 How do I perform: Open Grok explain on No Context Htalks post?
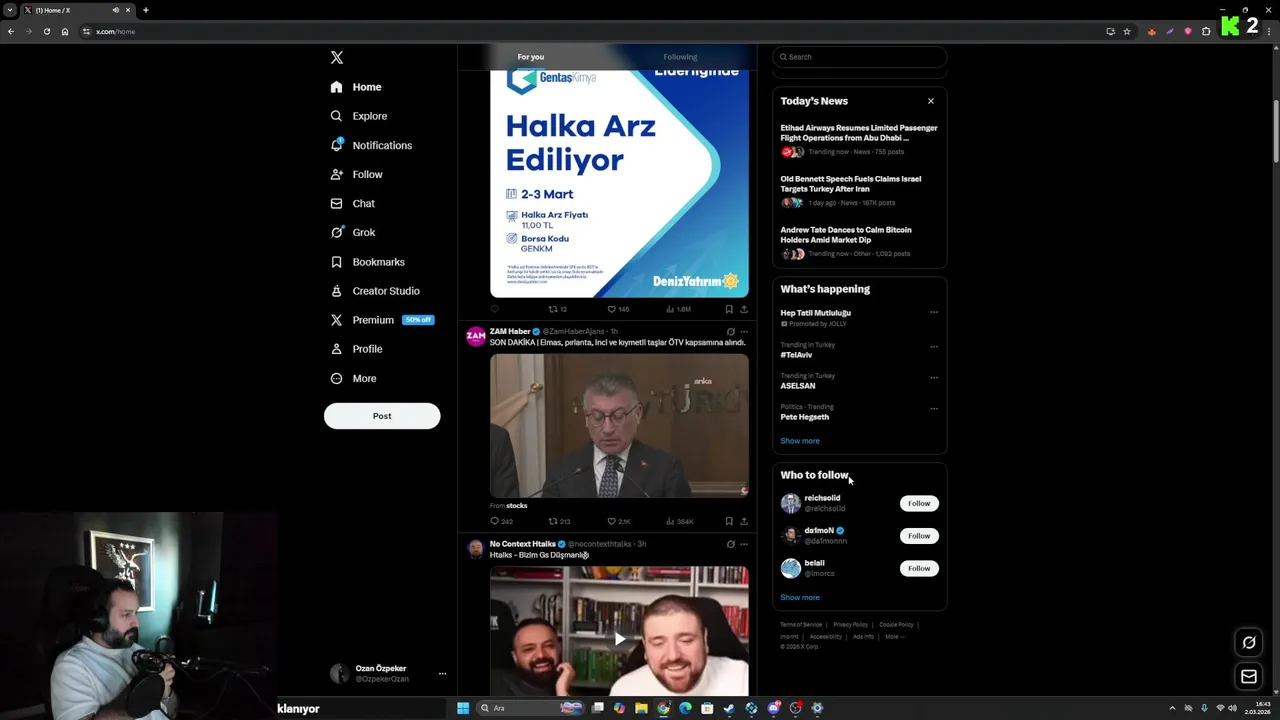pyautogui.click(x=731, y=544)
